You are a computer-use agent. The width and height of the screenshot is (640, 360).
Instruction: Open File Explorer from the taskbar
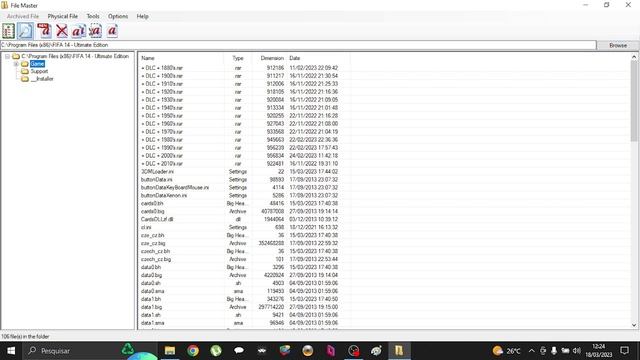(170, 351)
